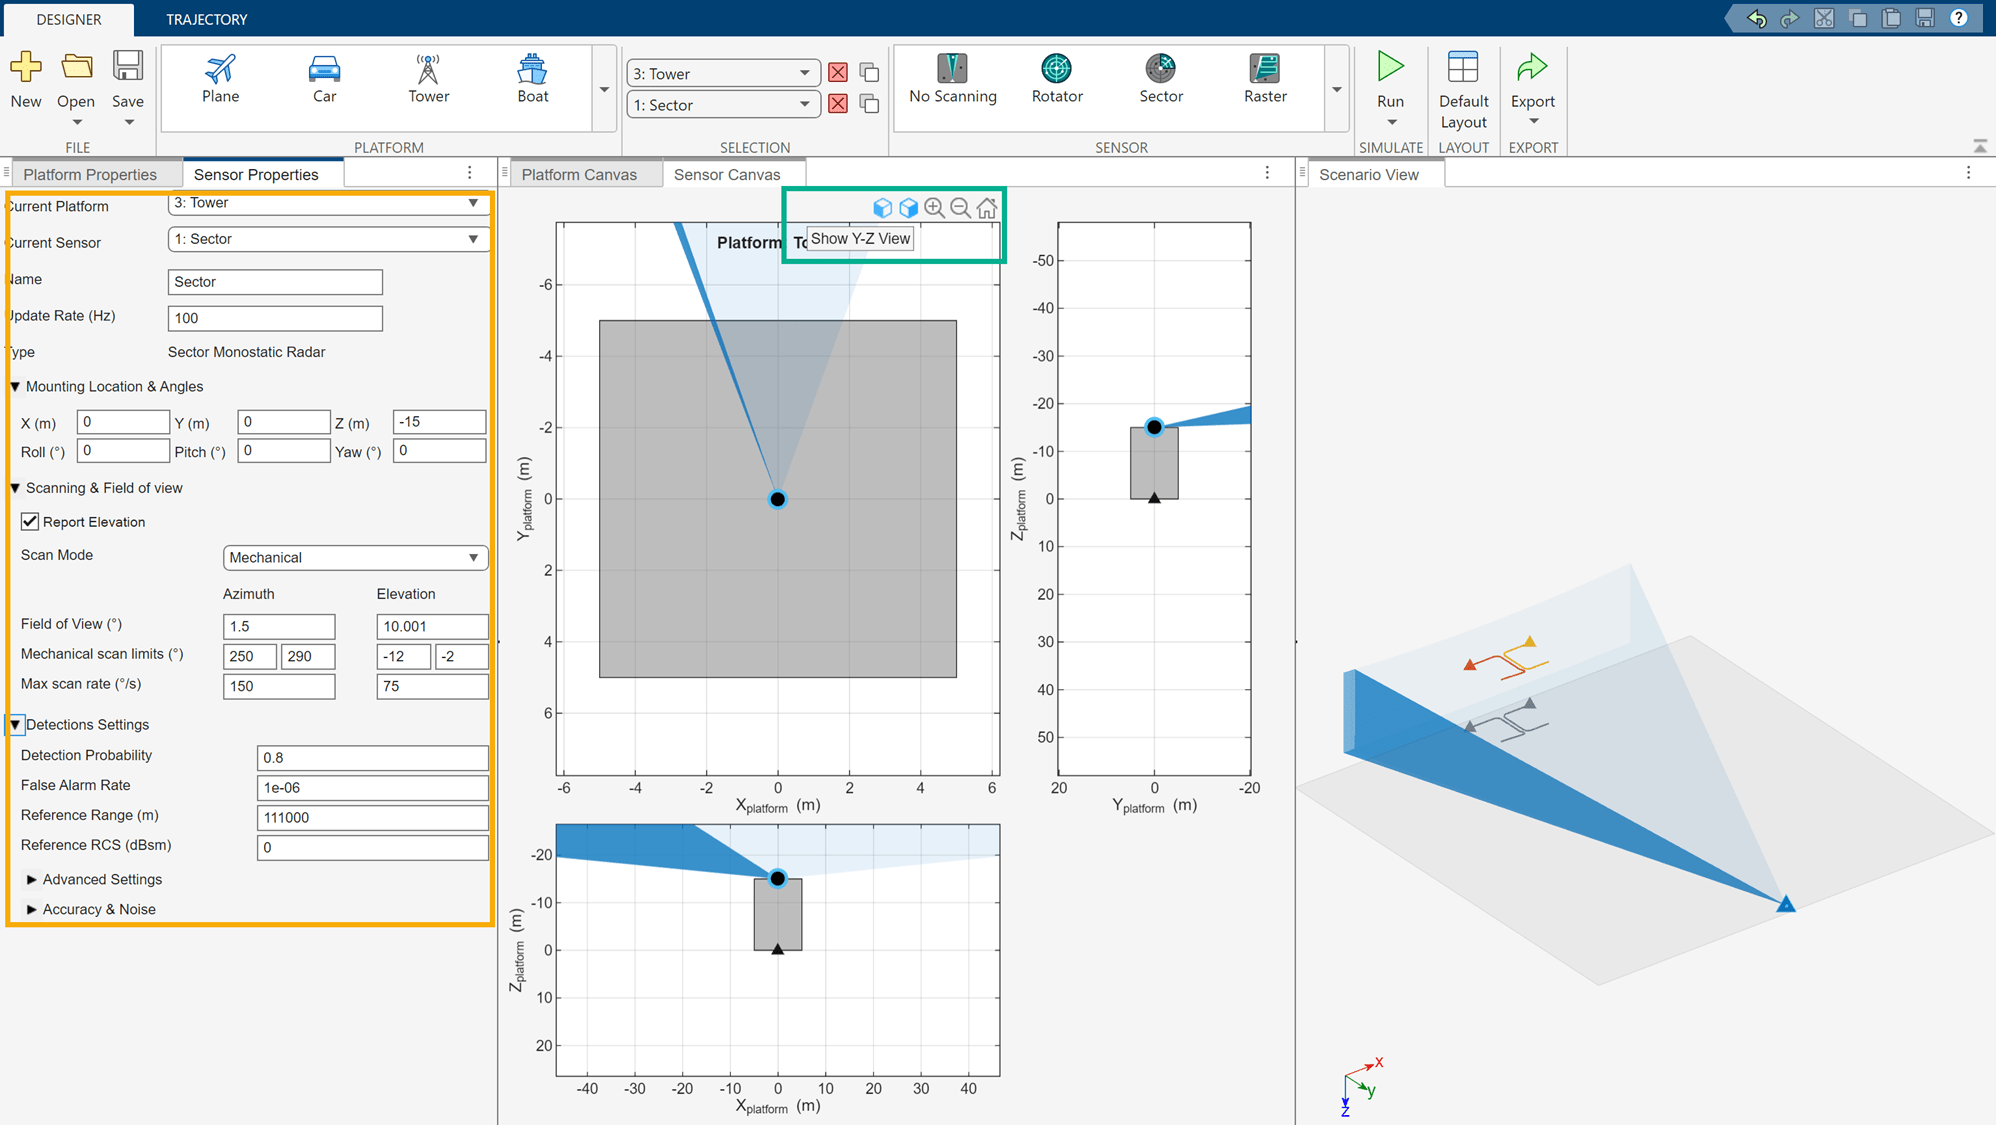The width and height of the screenshot is (1996, 1125).
Task: Run the simulation
Action: (1390, 80)
